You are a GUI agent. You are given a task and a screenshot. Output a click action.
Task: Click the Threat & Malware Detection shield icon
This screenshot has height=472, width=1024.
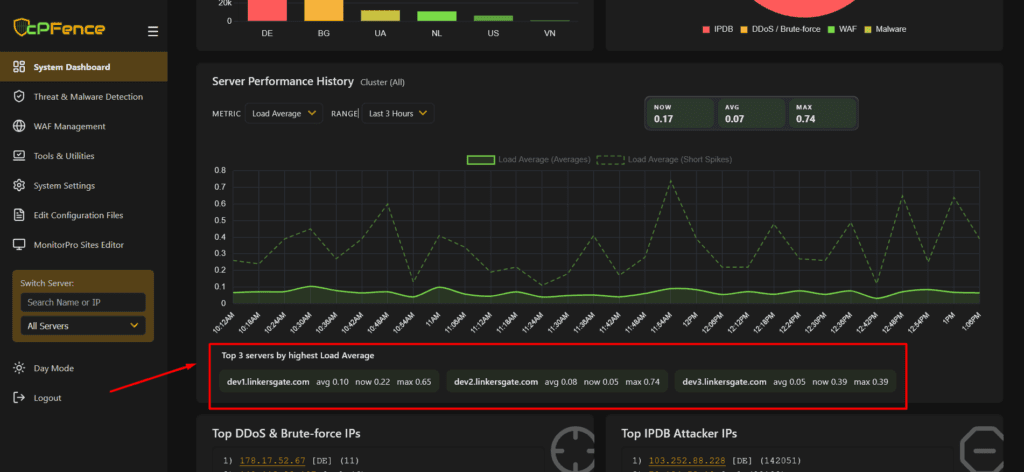click(x=19, y=97)
